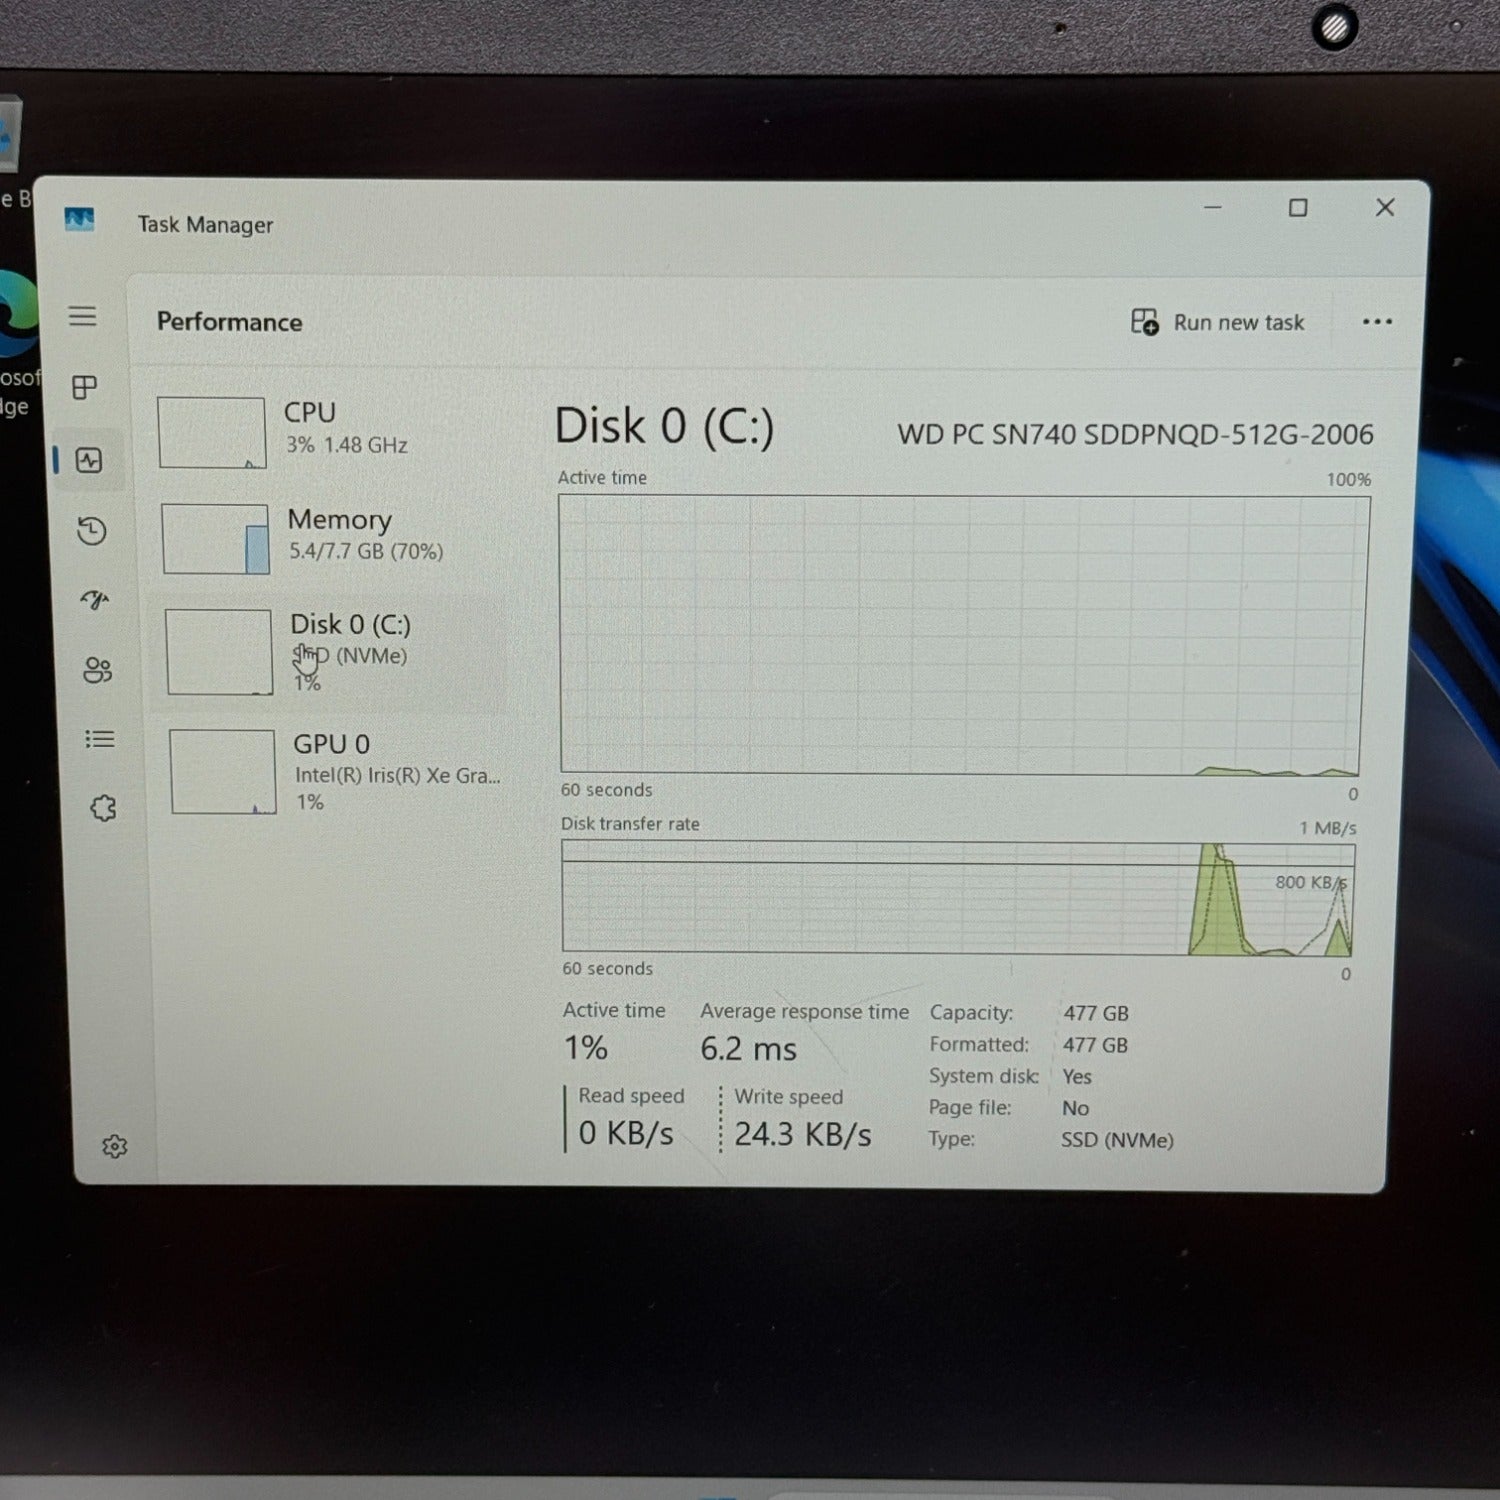Close the Task Manager window
1500x1500 pixels.
1385,207
